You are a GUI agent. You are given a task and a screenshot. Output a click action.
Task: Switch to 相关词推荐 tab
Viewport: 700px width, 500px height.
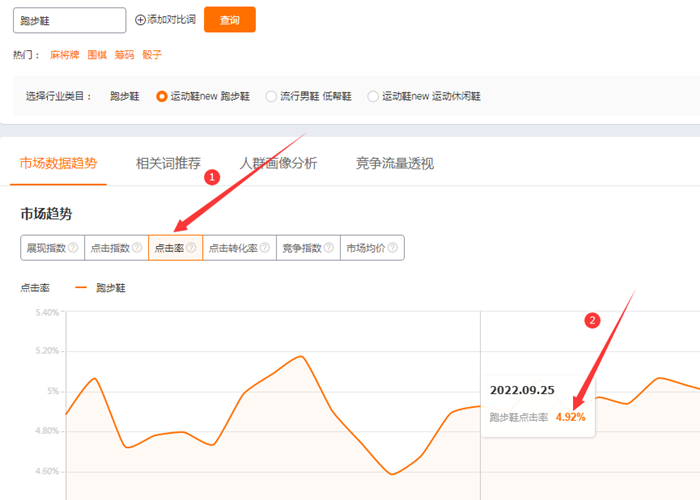168,163
